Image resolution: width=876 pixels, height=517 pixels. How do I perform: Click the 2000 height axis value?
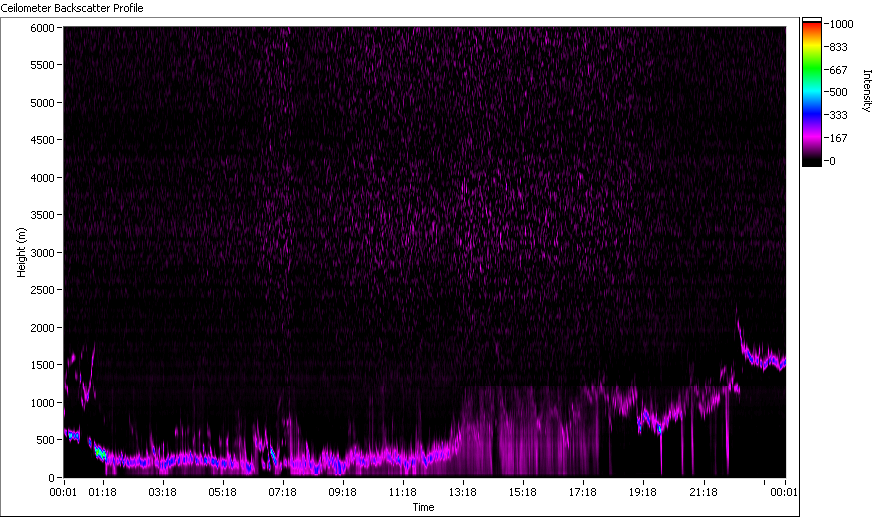tap(42, 328)
